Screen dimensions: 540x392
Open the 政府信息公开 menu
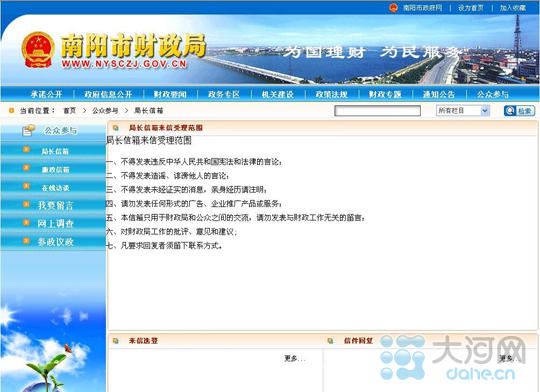click(x=108, y=94)
